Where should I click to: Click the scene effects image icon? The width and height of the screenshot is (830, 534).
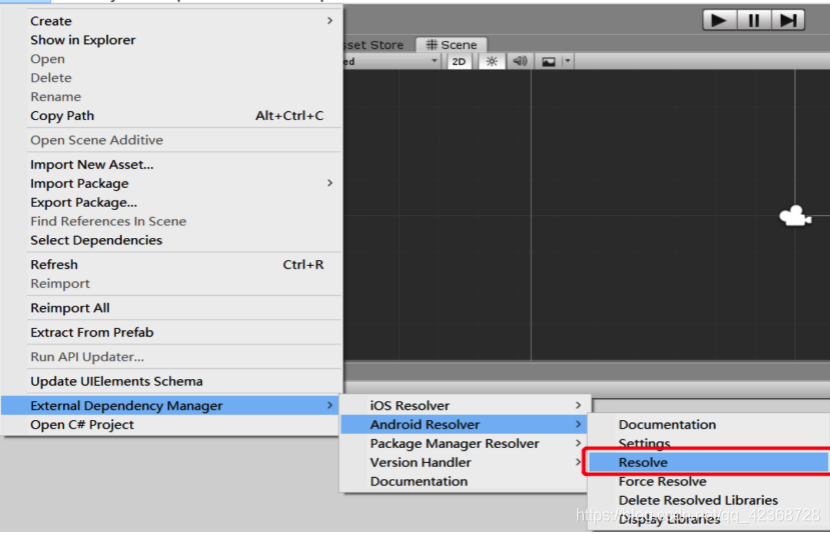pos(549,61)
